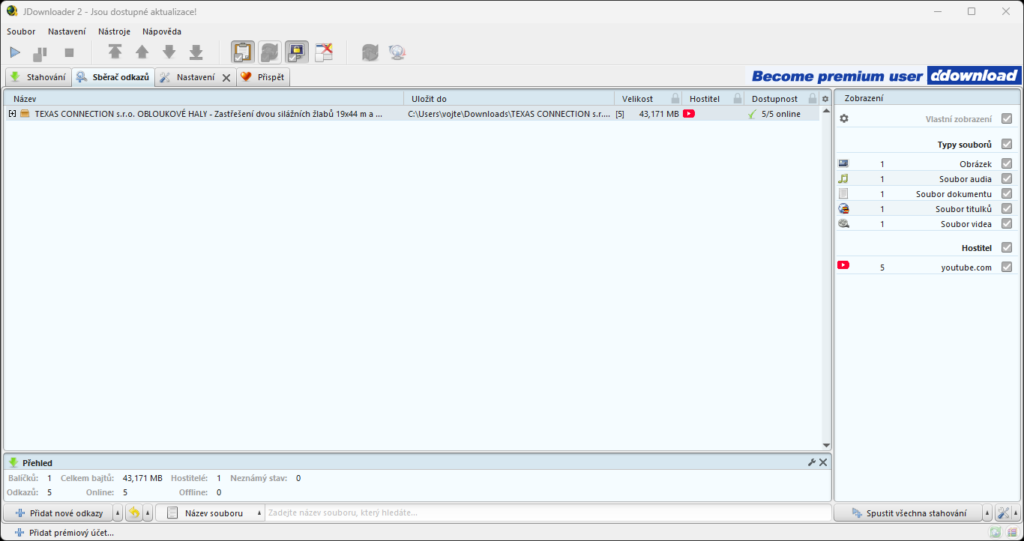
Task: Click the Start downloads play icon
Action: point(15,52)
